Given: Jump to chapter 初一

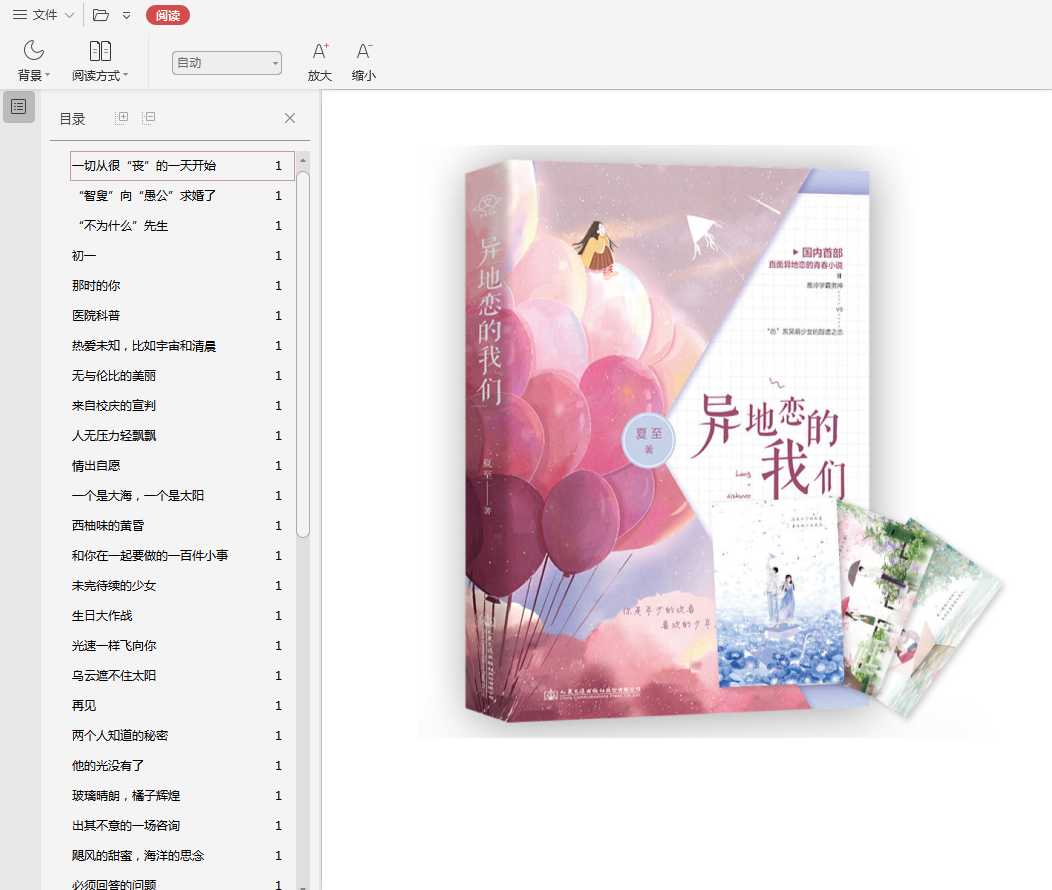Looking at the screenshot, I should (182, 256).
